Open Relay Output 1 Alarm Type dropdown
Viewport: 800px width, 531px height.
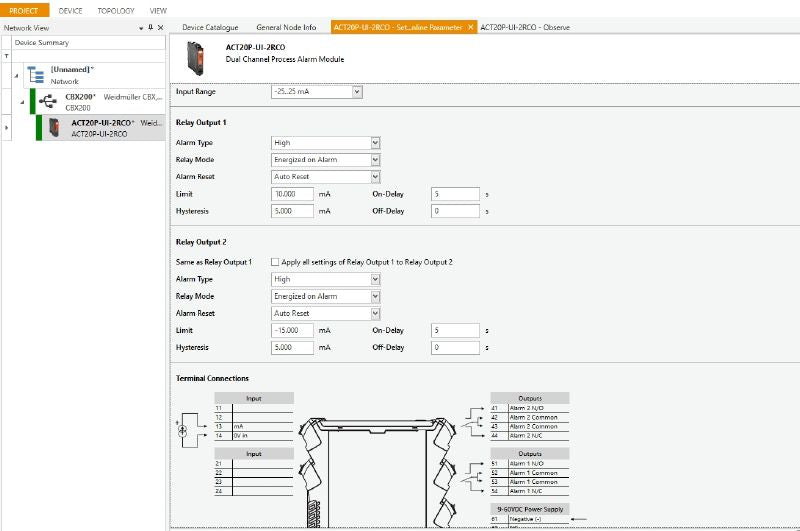(x=375, y=143)
